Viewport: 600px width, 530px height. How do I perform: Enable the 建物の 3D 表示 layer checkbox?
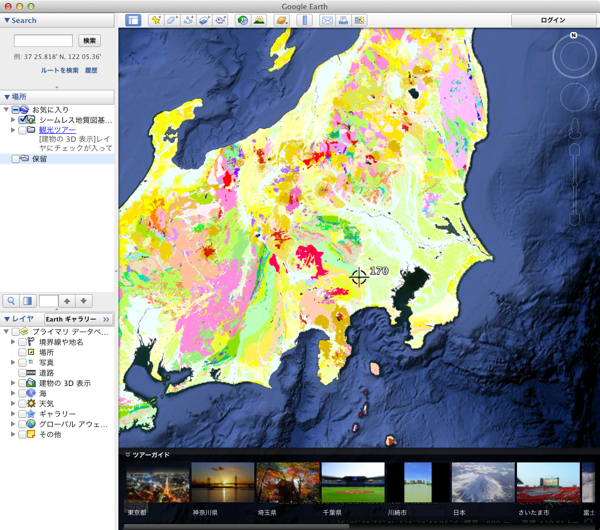pyautogui.click(x=23, y=383)
